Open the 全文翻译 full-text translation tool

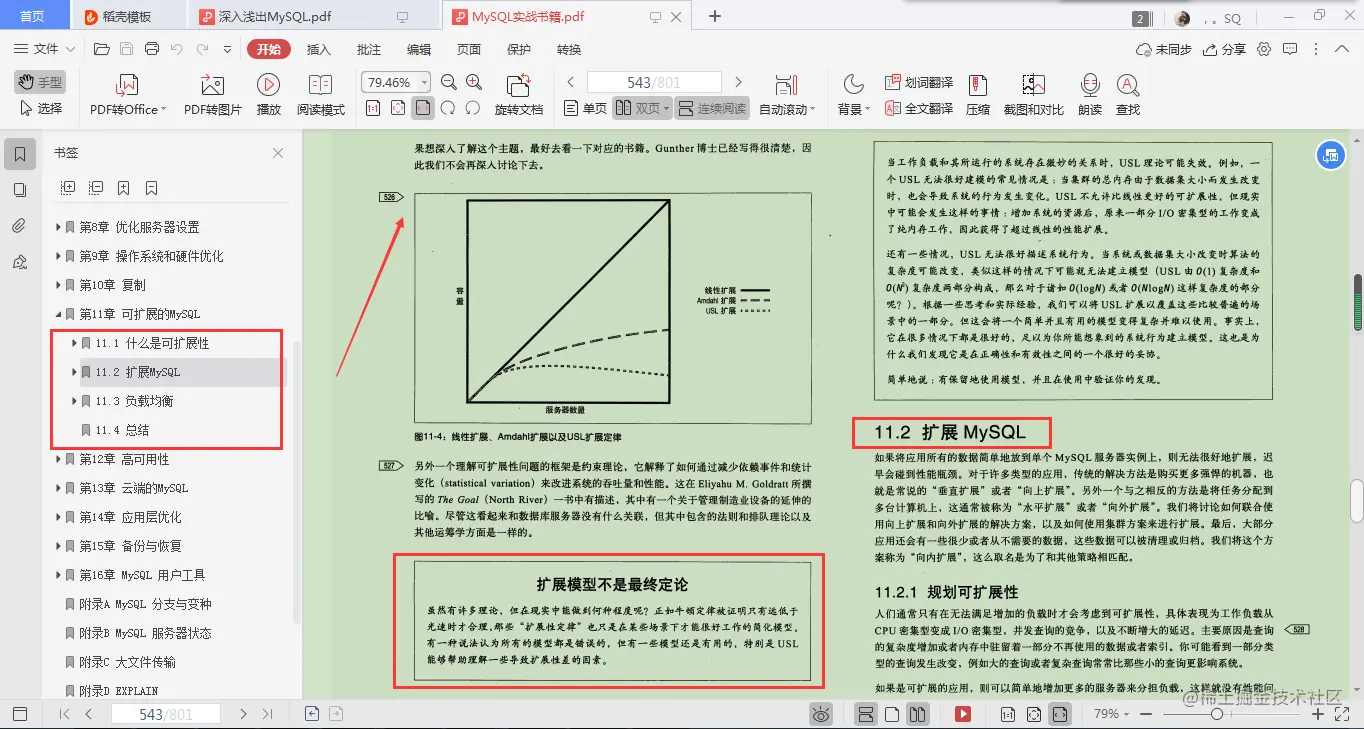click(919, 108)
